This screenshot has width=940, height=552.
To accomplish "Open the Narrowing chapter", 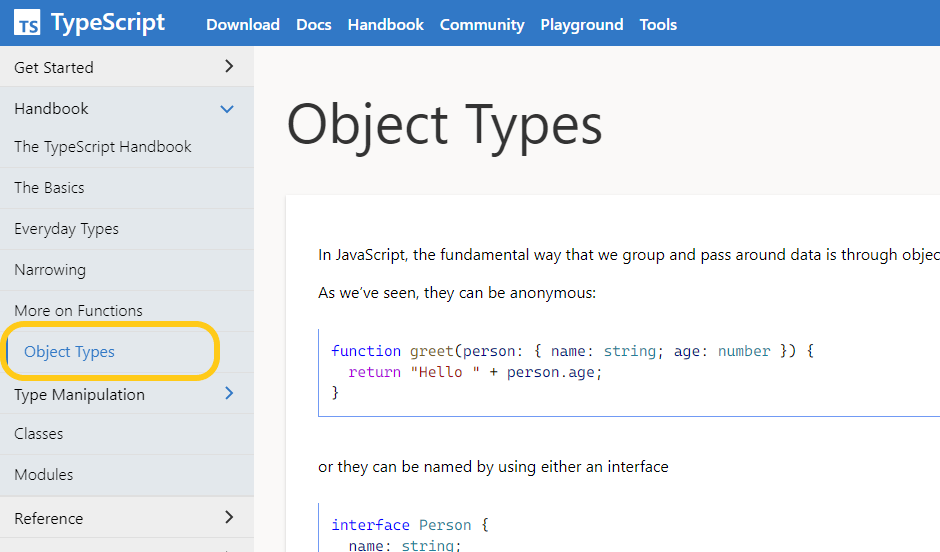I will 50,270.
